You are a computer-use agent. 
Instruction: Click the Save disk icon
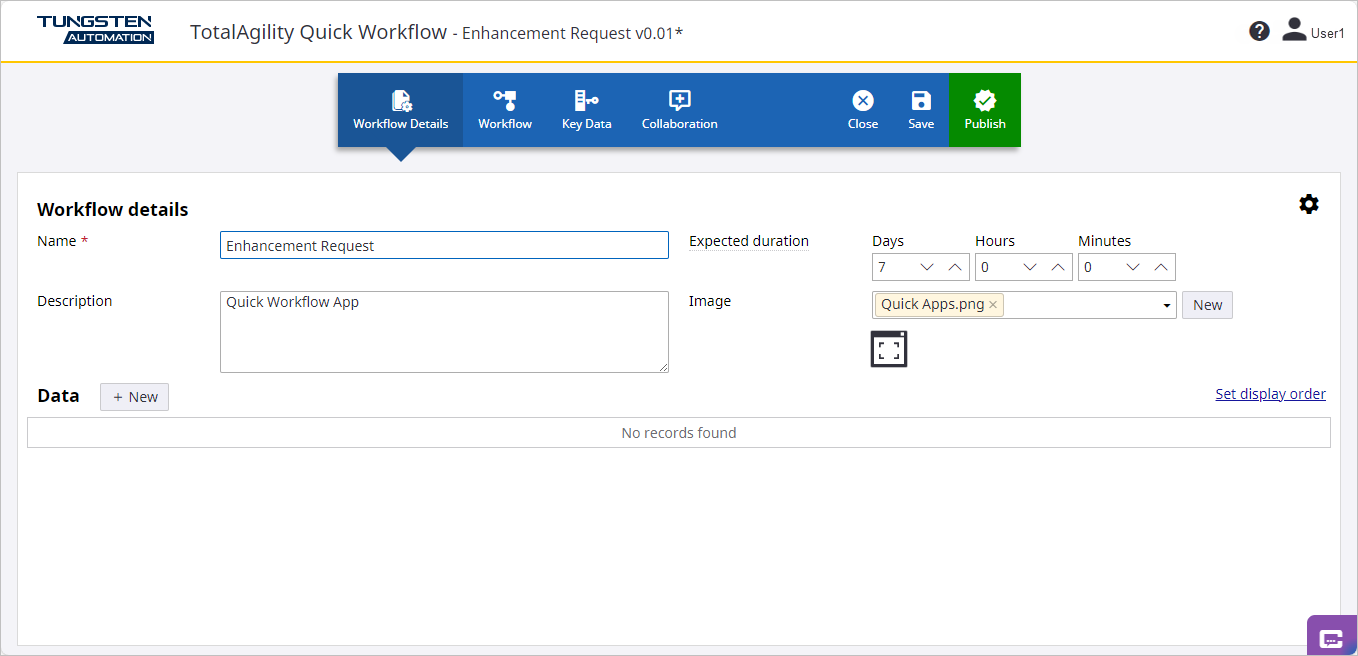pos(920,99)
